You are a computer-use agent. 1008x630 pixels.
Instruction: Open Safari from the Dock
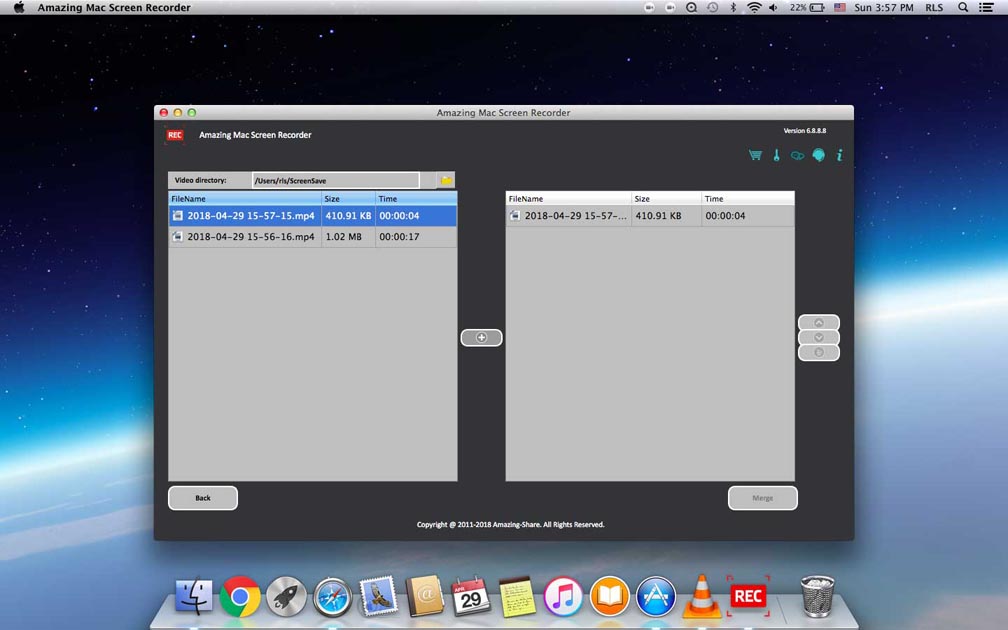[x=332, y=597]
